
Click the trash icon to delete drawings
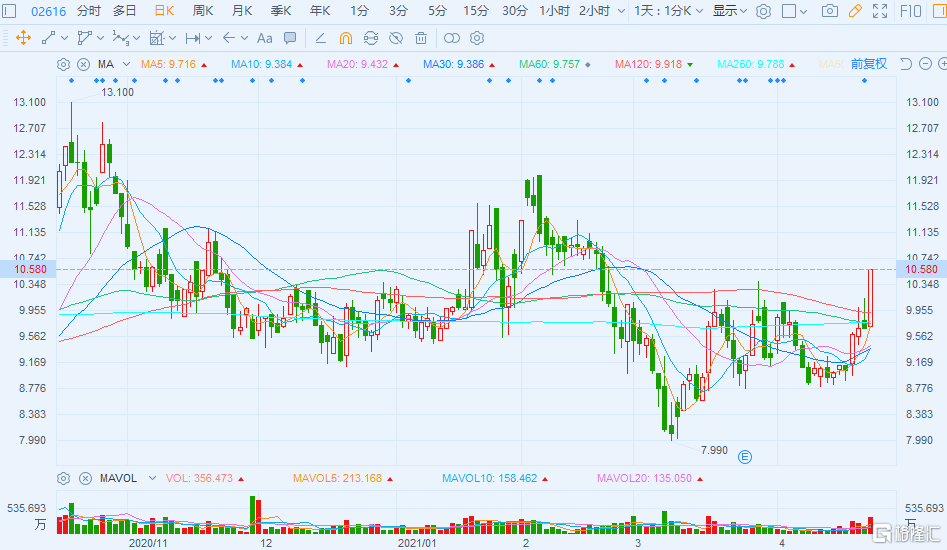421,38
